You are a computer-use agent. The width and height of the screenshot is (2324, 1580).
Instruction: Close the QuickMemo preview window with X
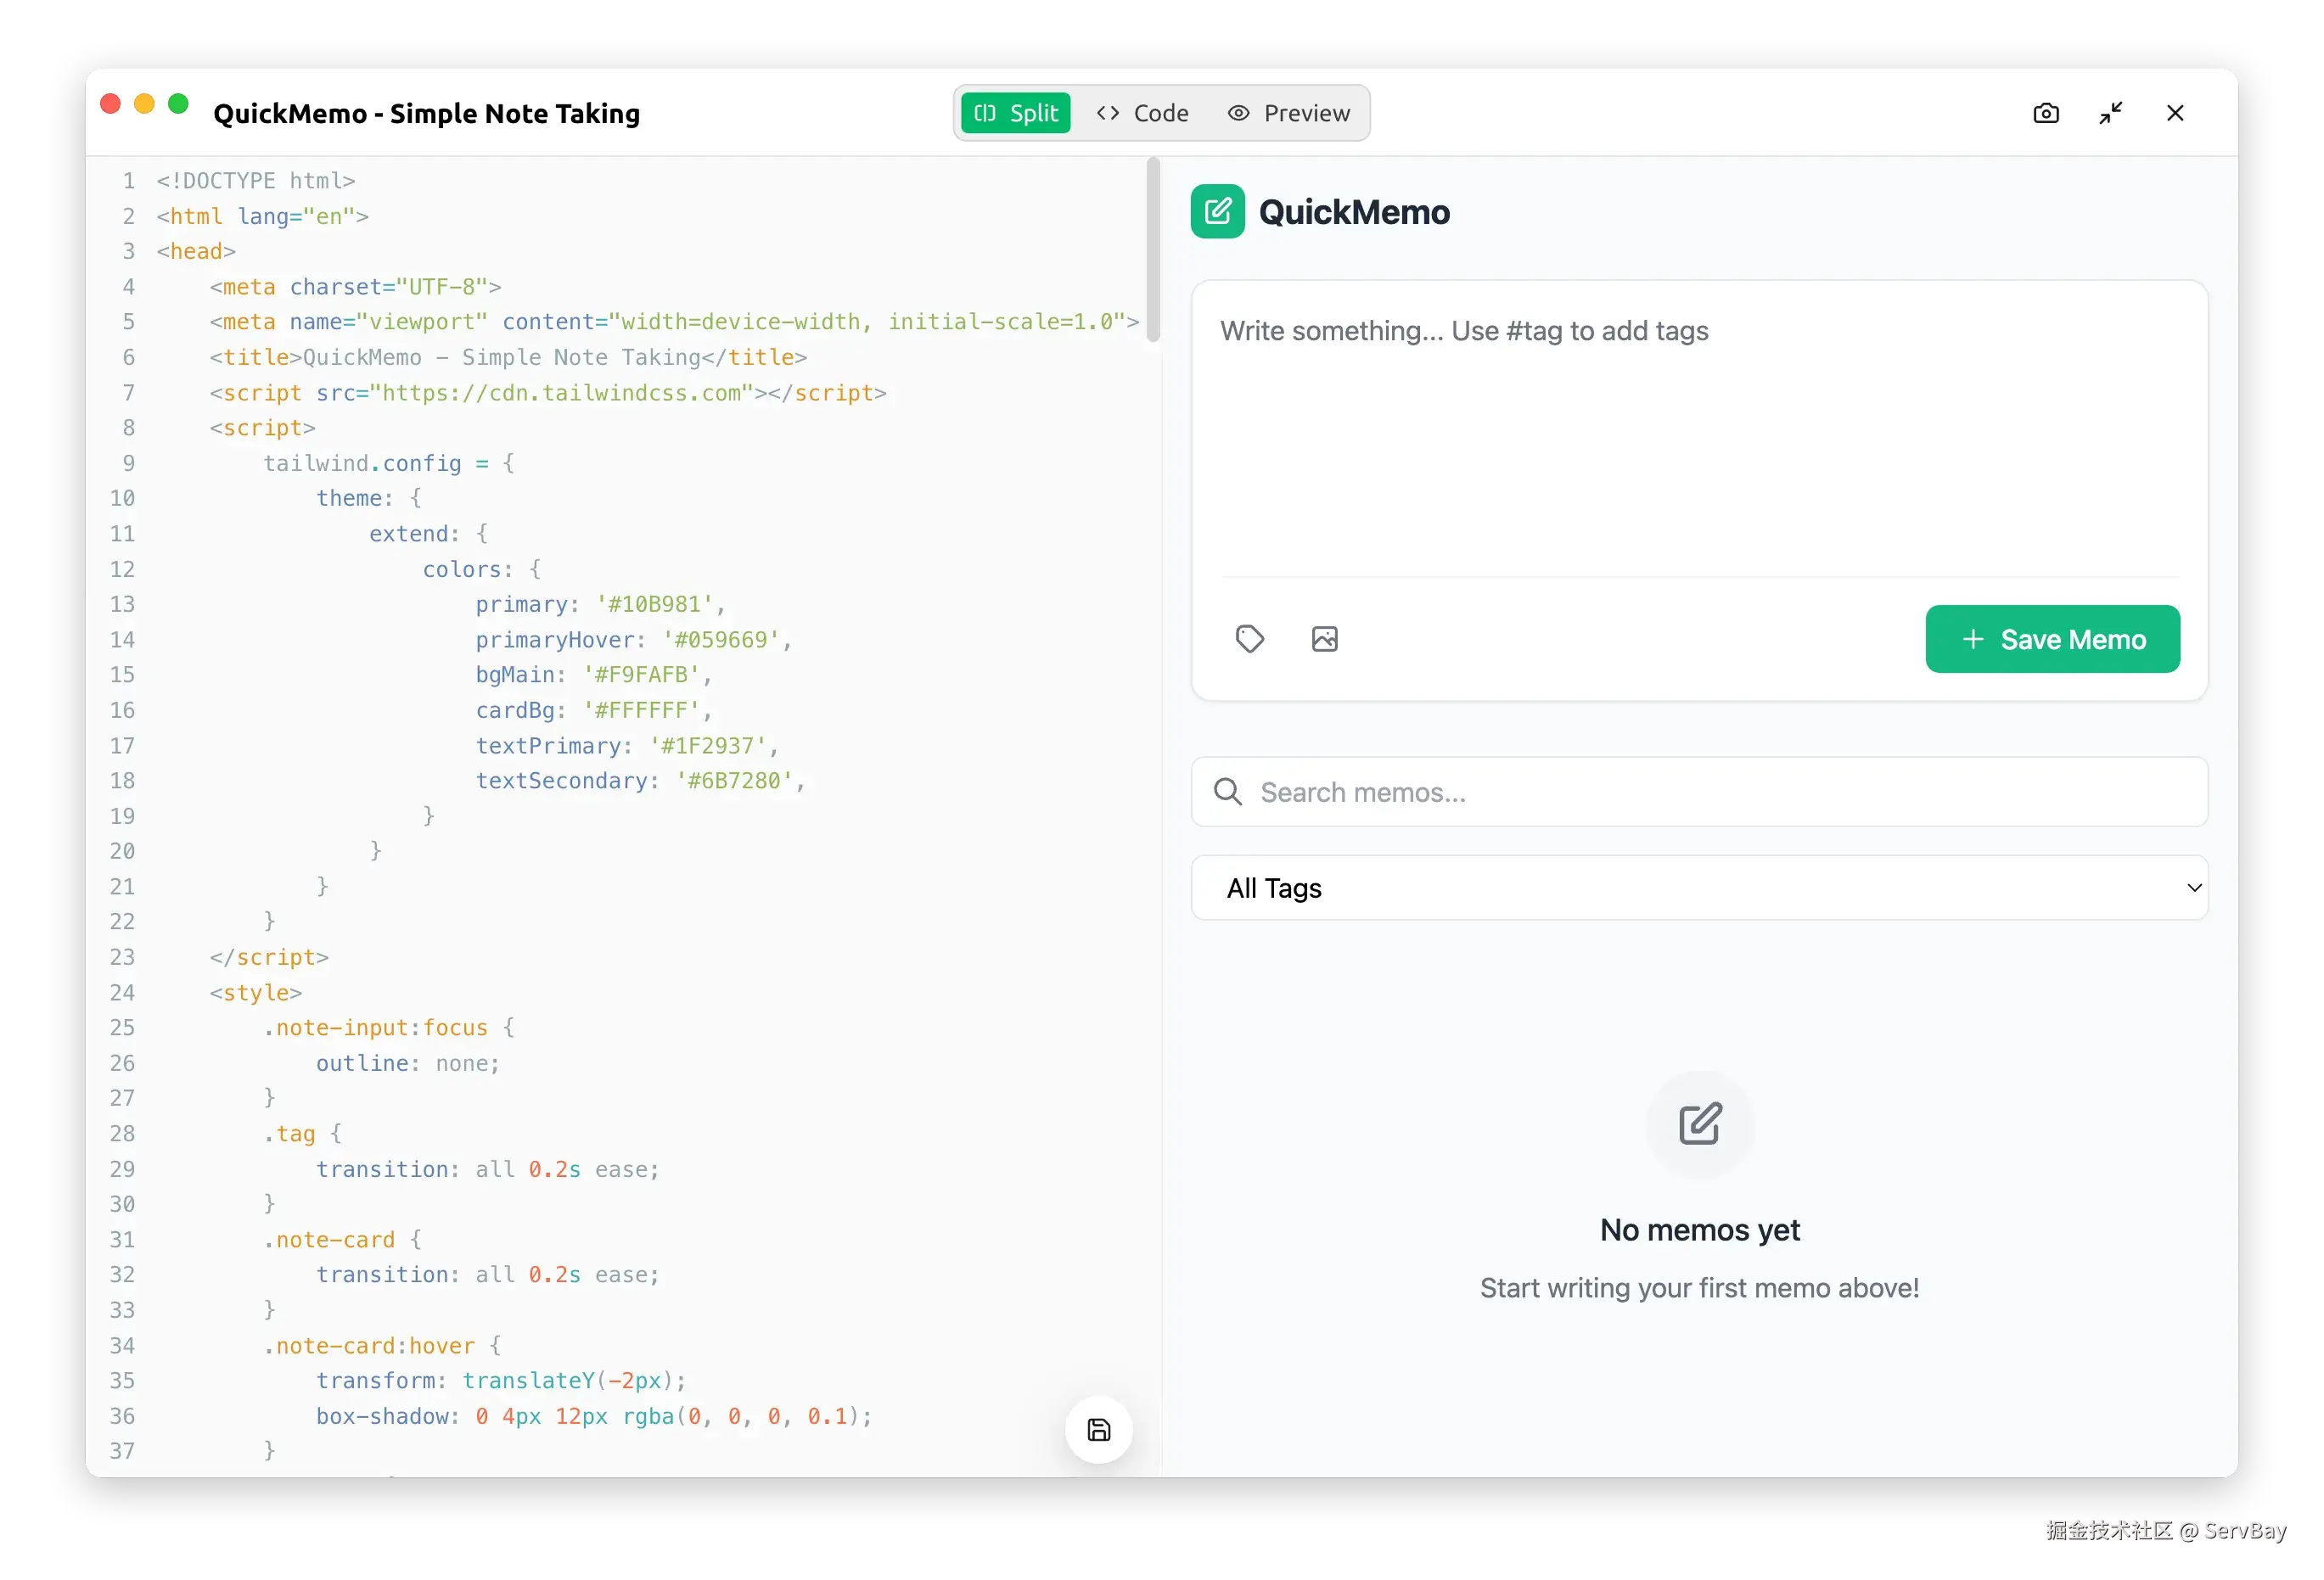pyautogui.click(x=2175, y=113)
